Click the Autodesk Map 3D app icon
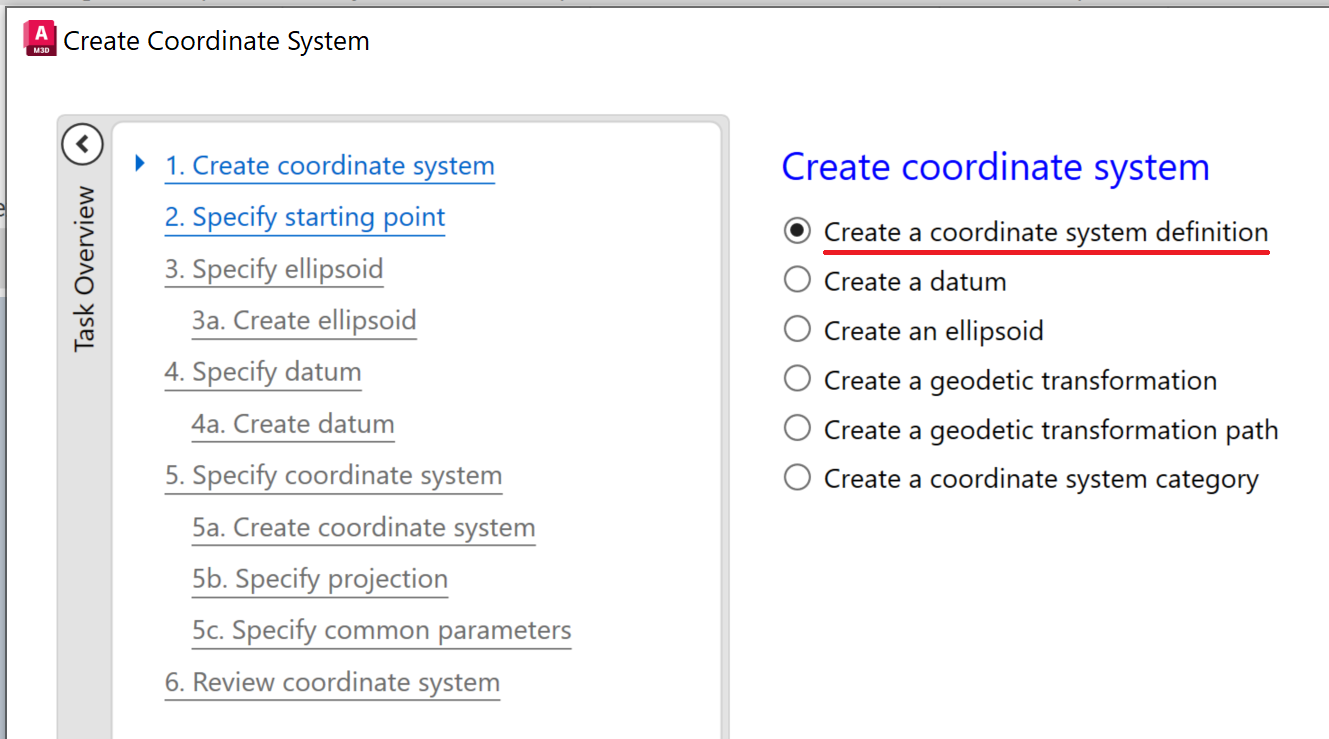 [40, 39]
